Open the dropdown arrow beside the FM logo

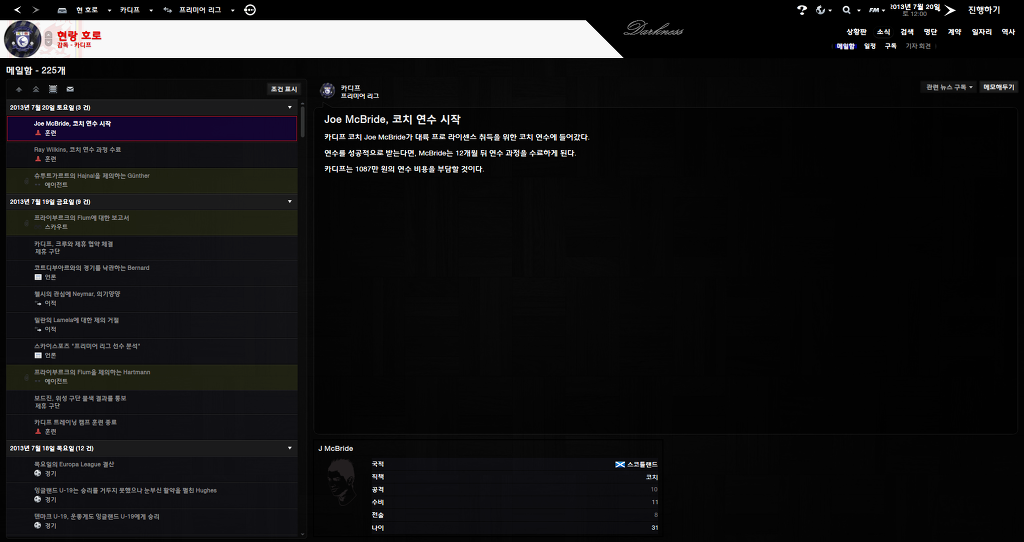883,10
